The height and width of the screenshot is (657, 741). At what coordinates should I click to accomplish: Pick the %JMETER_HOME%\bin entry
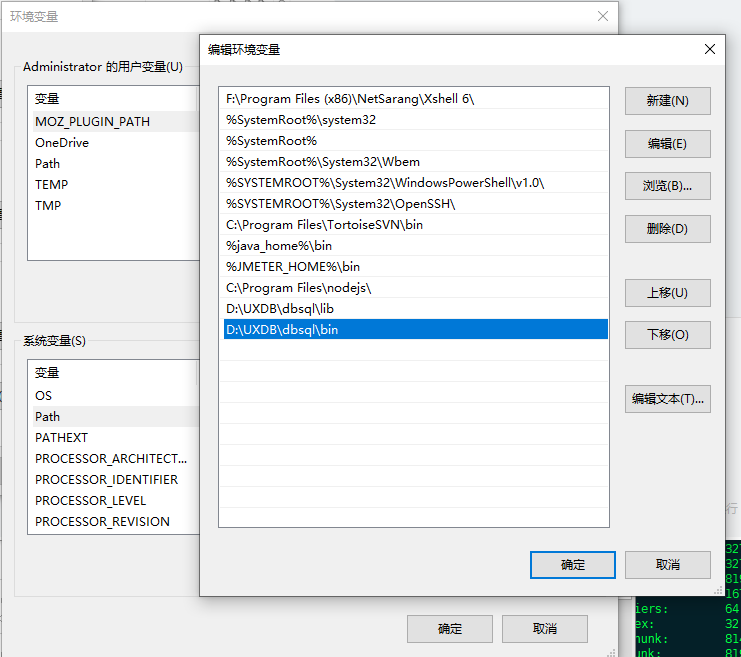pyautogui.click(x=293, y=267)
